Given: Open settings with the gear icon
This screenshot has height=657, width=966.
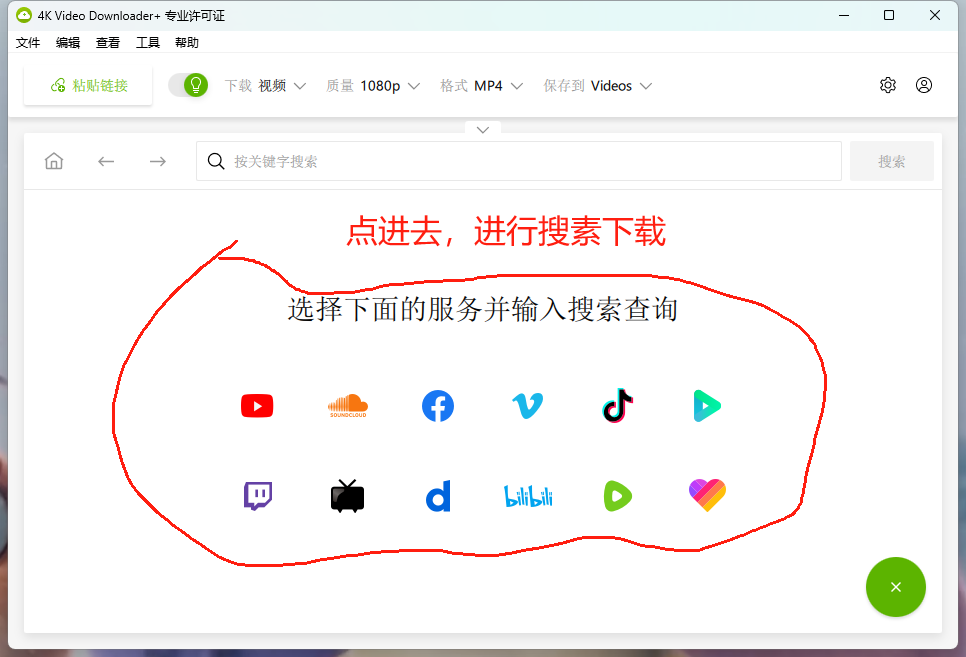Looking at the screenshot, I should click(888, 85).
